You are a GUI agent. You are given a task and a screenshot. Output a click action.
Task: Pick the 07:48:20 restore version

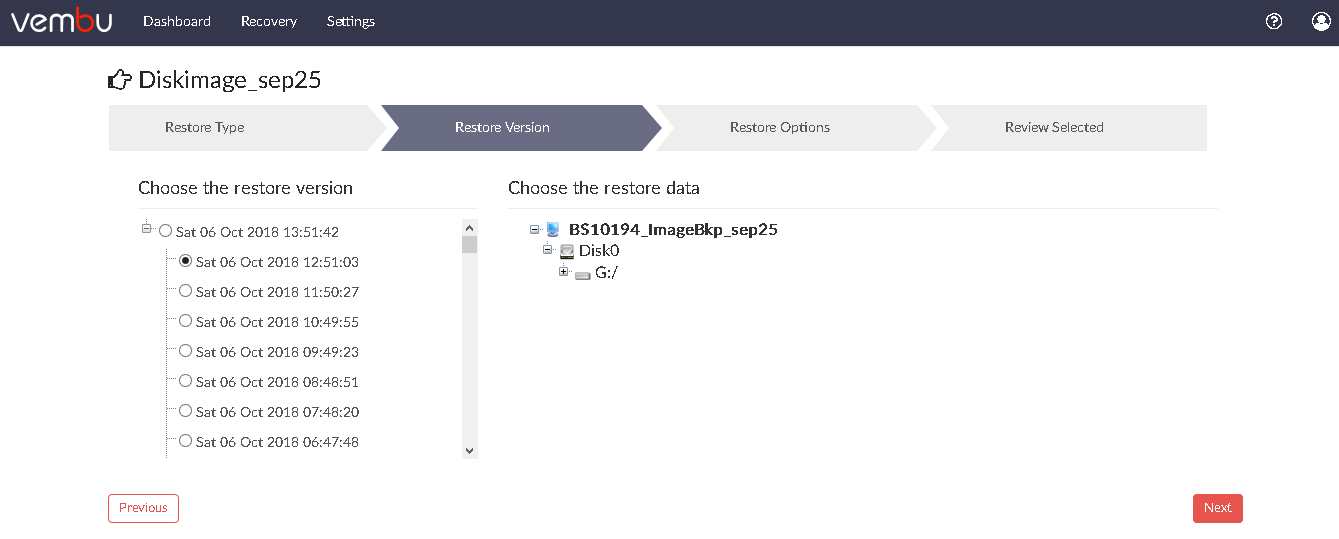pos(185,411)
